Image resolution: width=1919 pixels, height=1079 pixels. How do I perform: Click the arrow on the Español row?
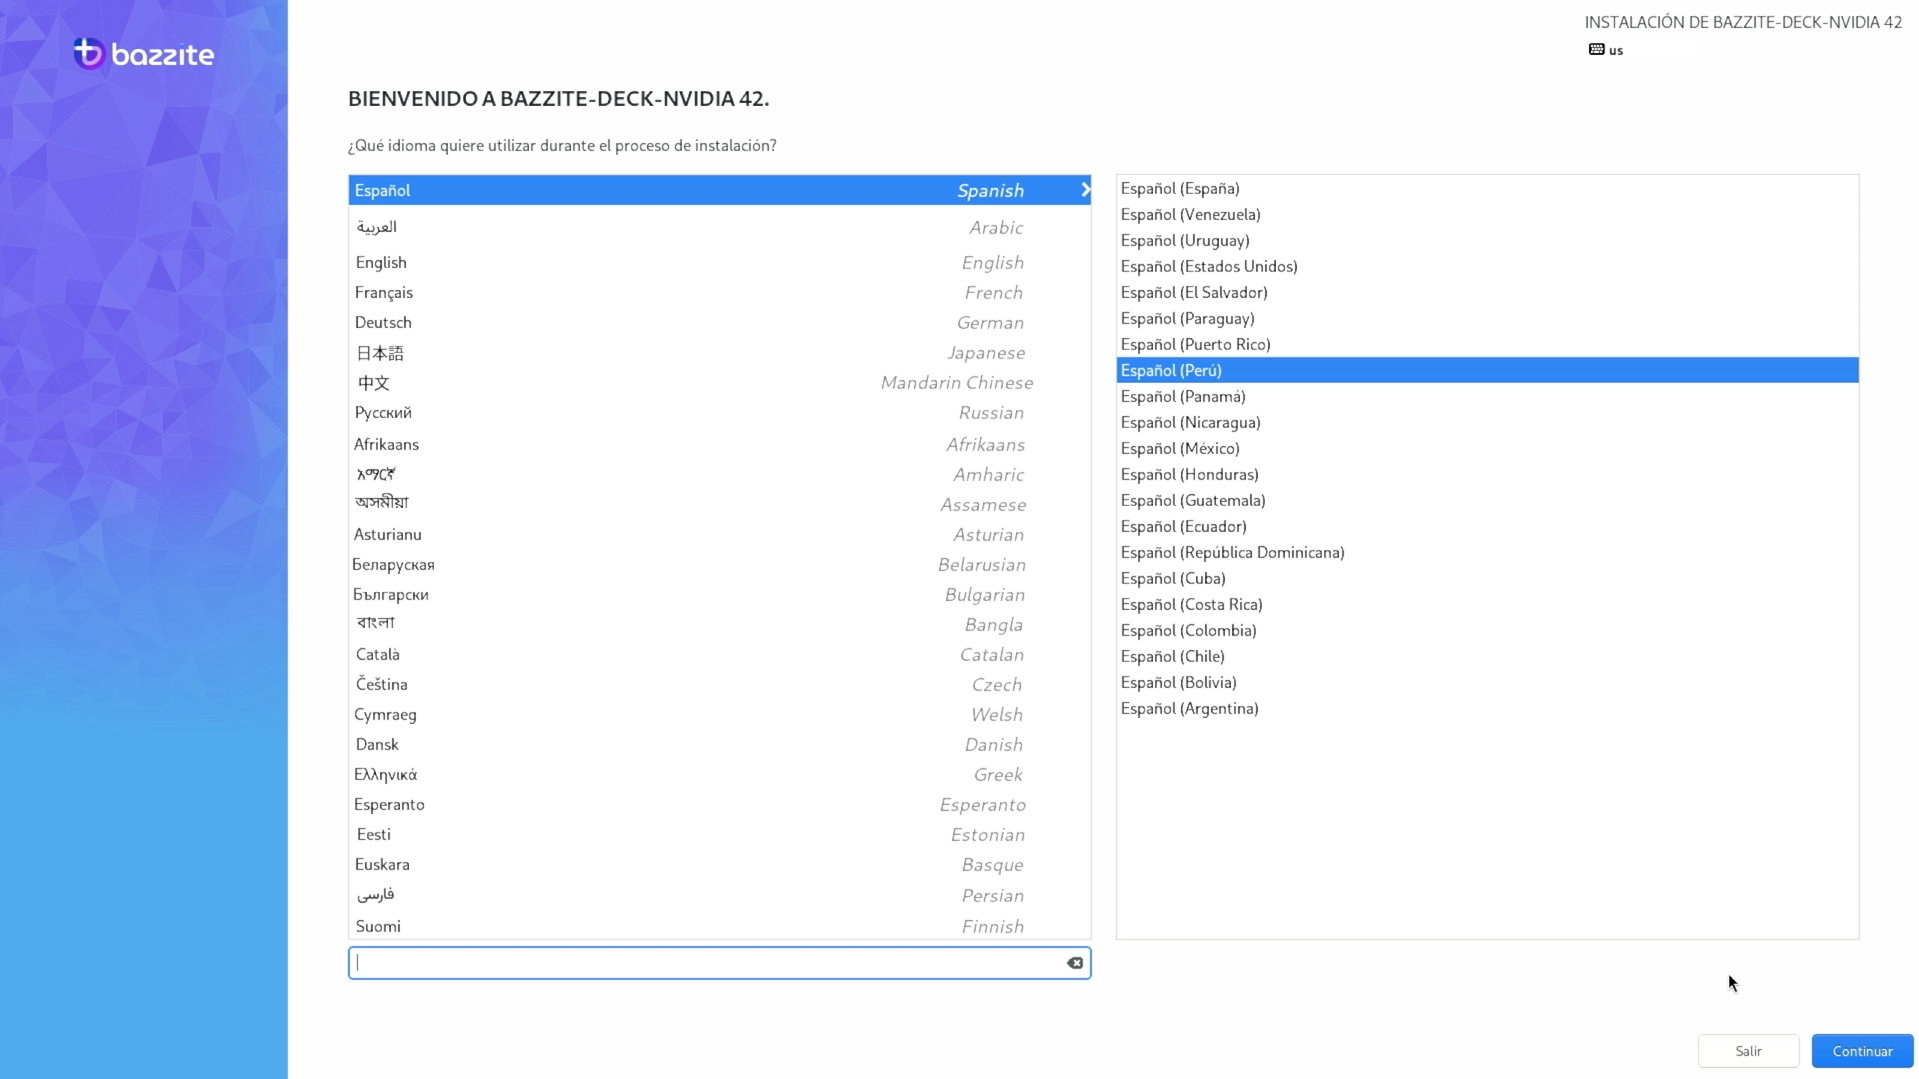[x=1084, y=190]
